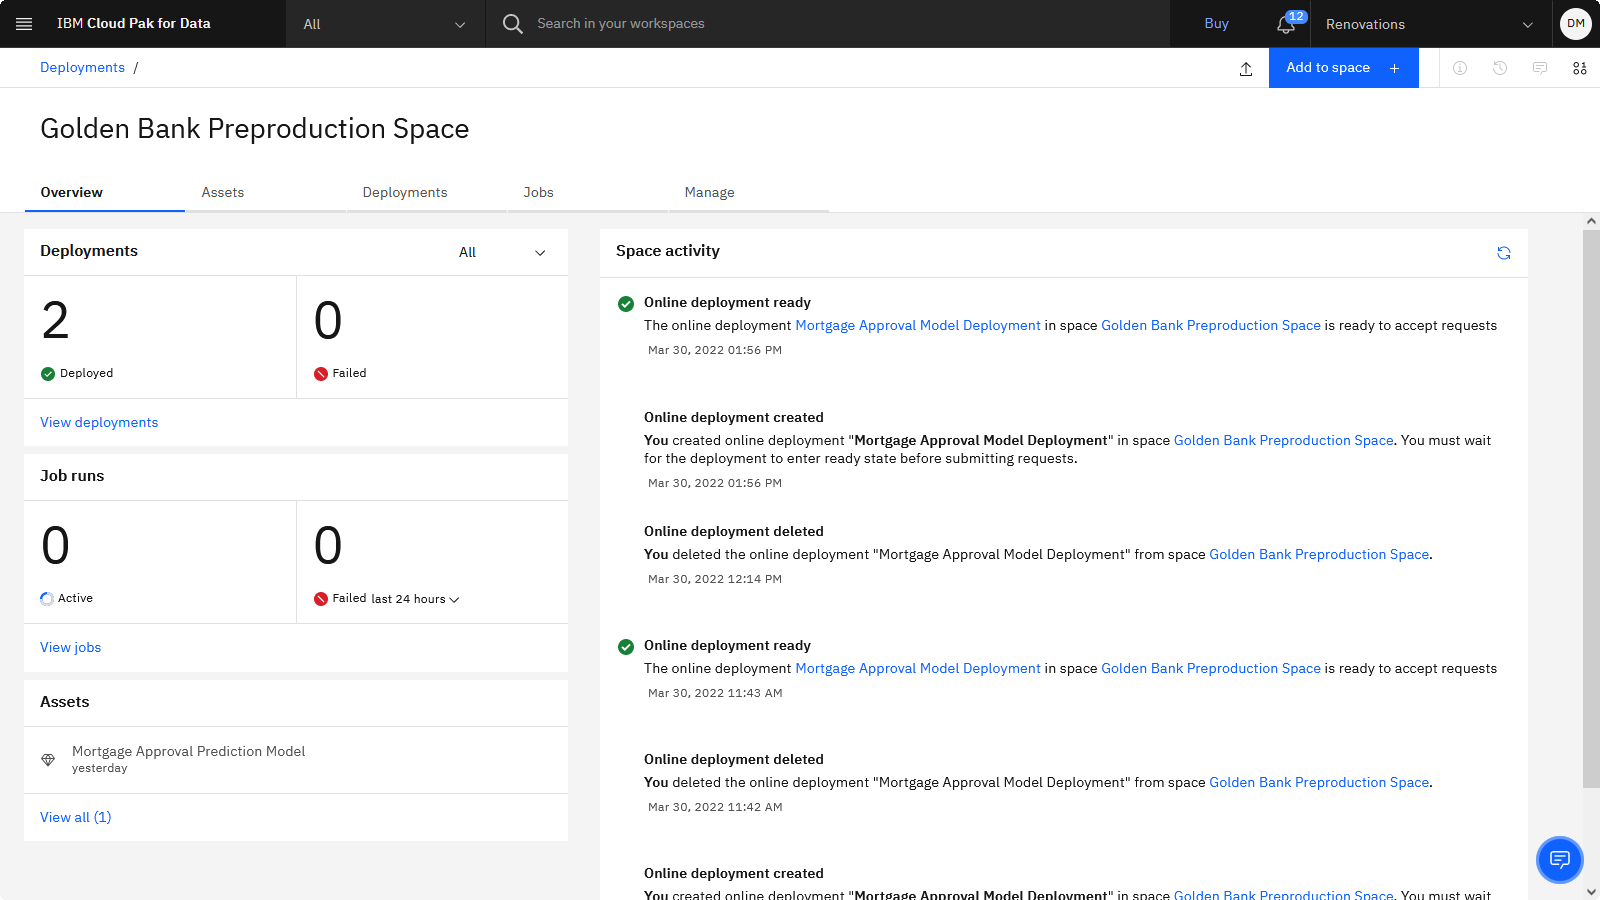This screenshot has height=900, width=1600.
Task: Open the Deployments card All filter
Action: click(x=503, y=253)
